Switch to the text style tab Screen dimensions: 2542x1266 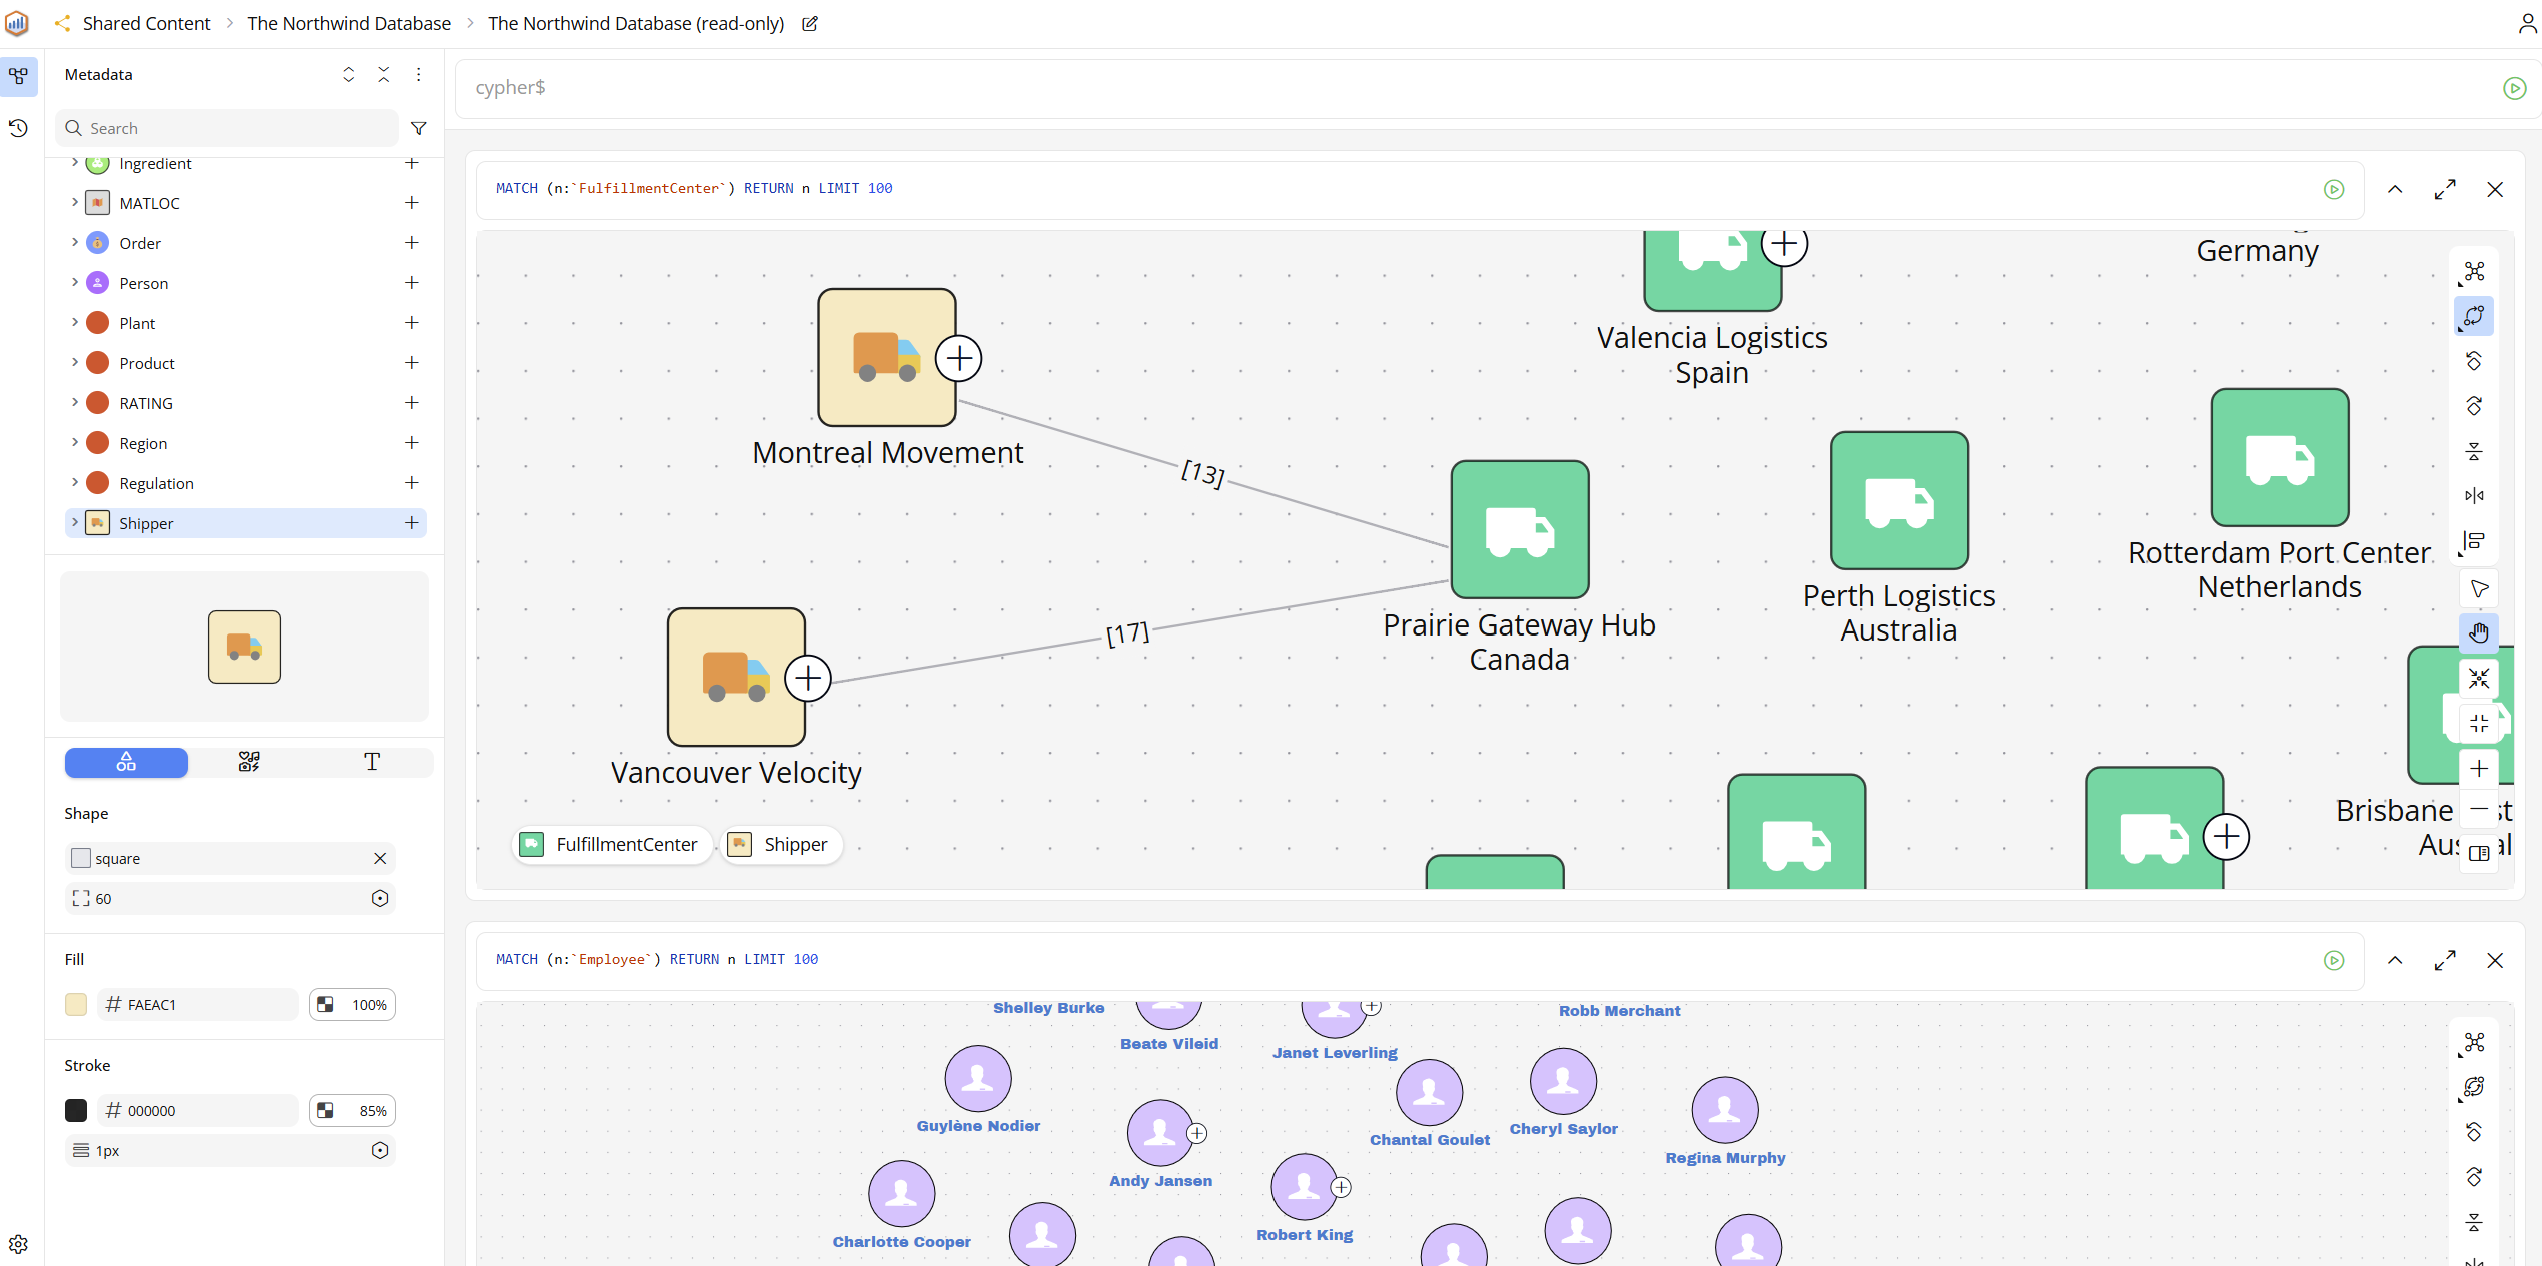372,762
